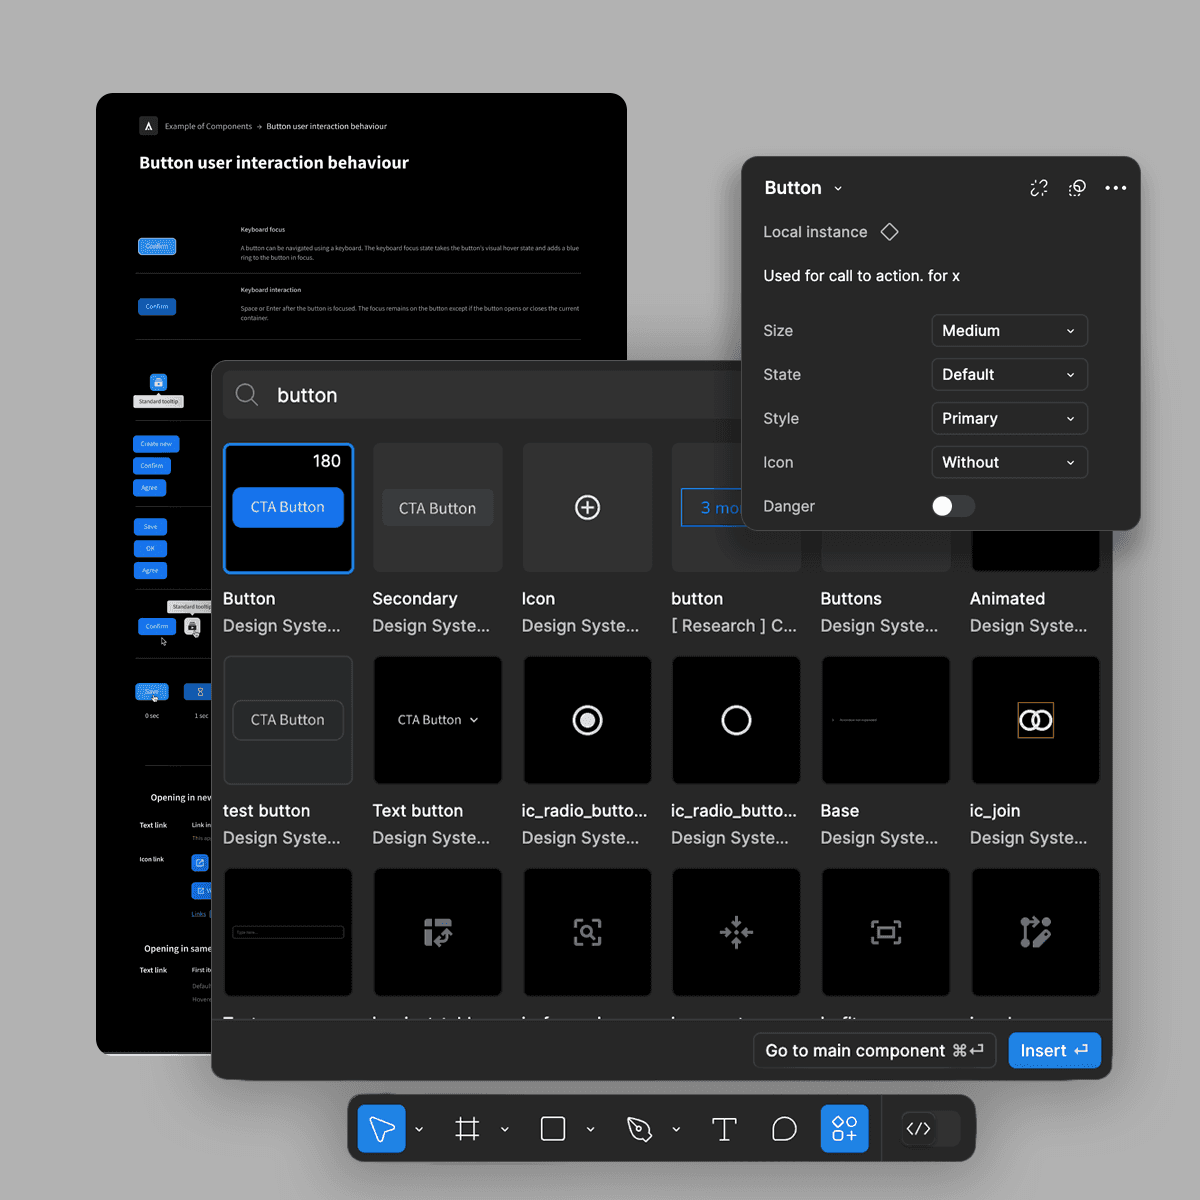
Task: Open the three-dot more options menu
Action: point(1116,188)
